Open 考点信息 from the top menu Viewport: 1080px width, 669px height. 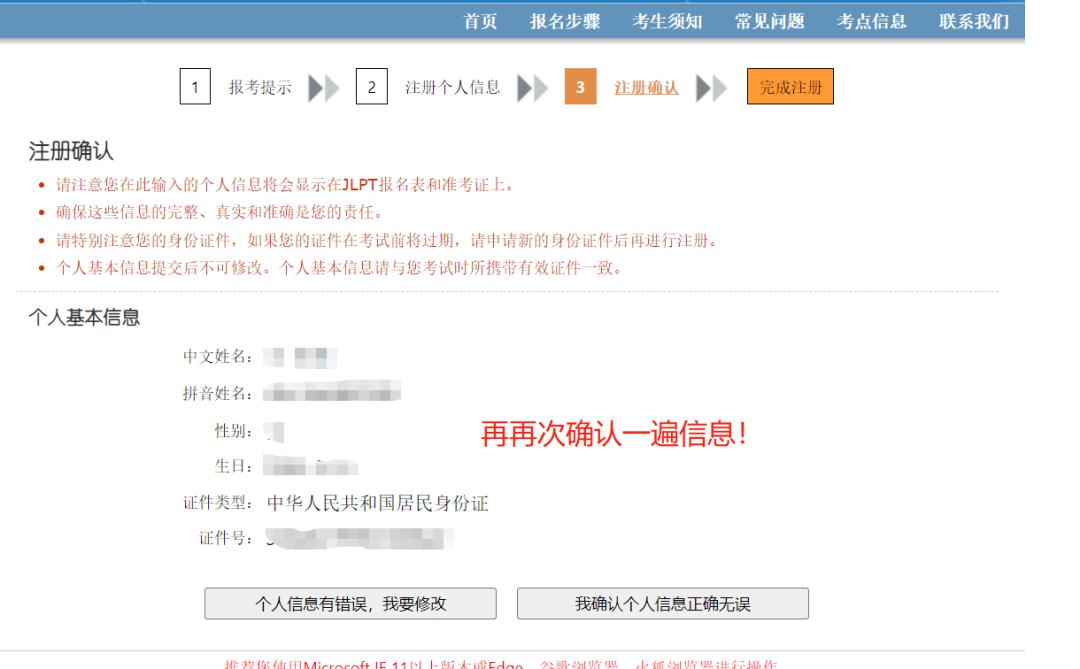click(871, 21)
